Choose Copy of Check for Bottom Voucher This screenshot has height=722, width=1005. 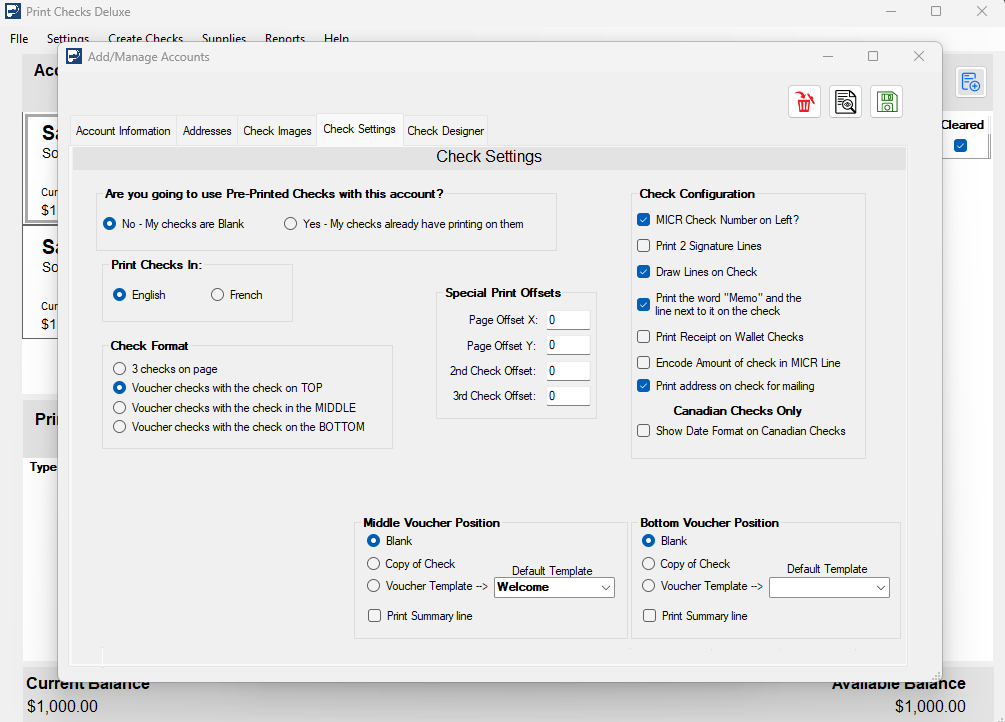pyautogui.click(x=648, y=563)
